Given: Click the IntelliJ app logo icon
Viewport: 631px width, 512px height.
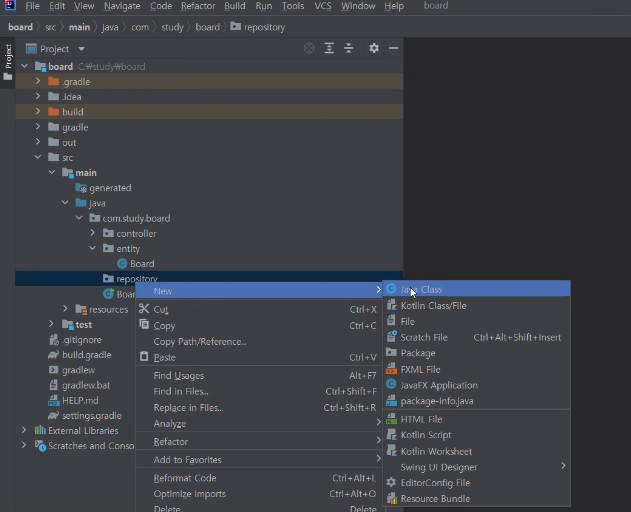Looking at the screenshot, I should pos(10,5).
